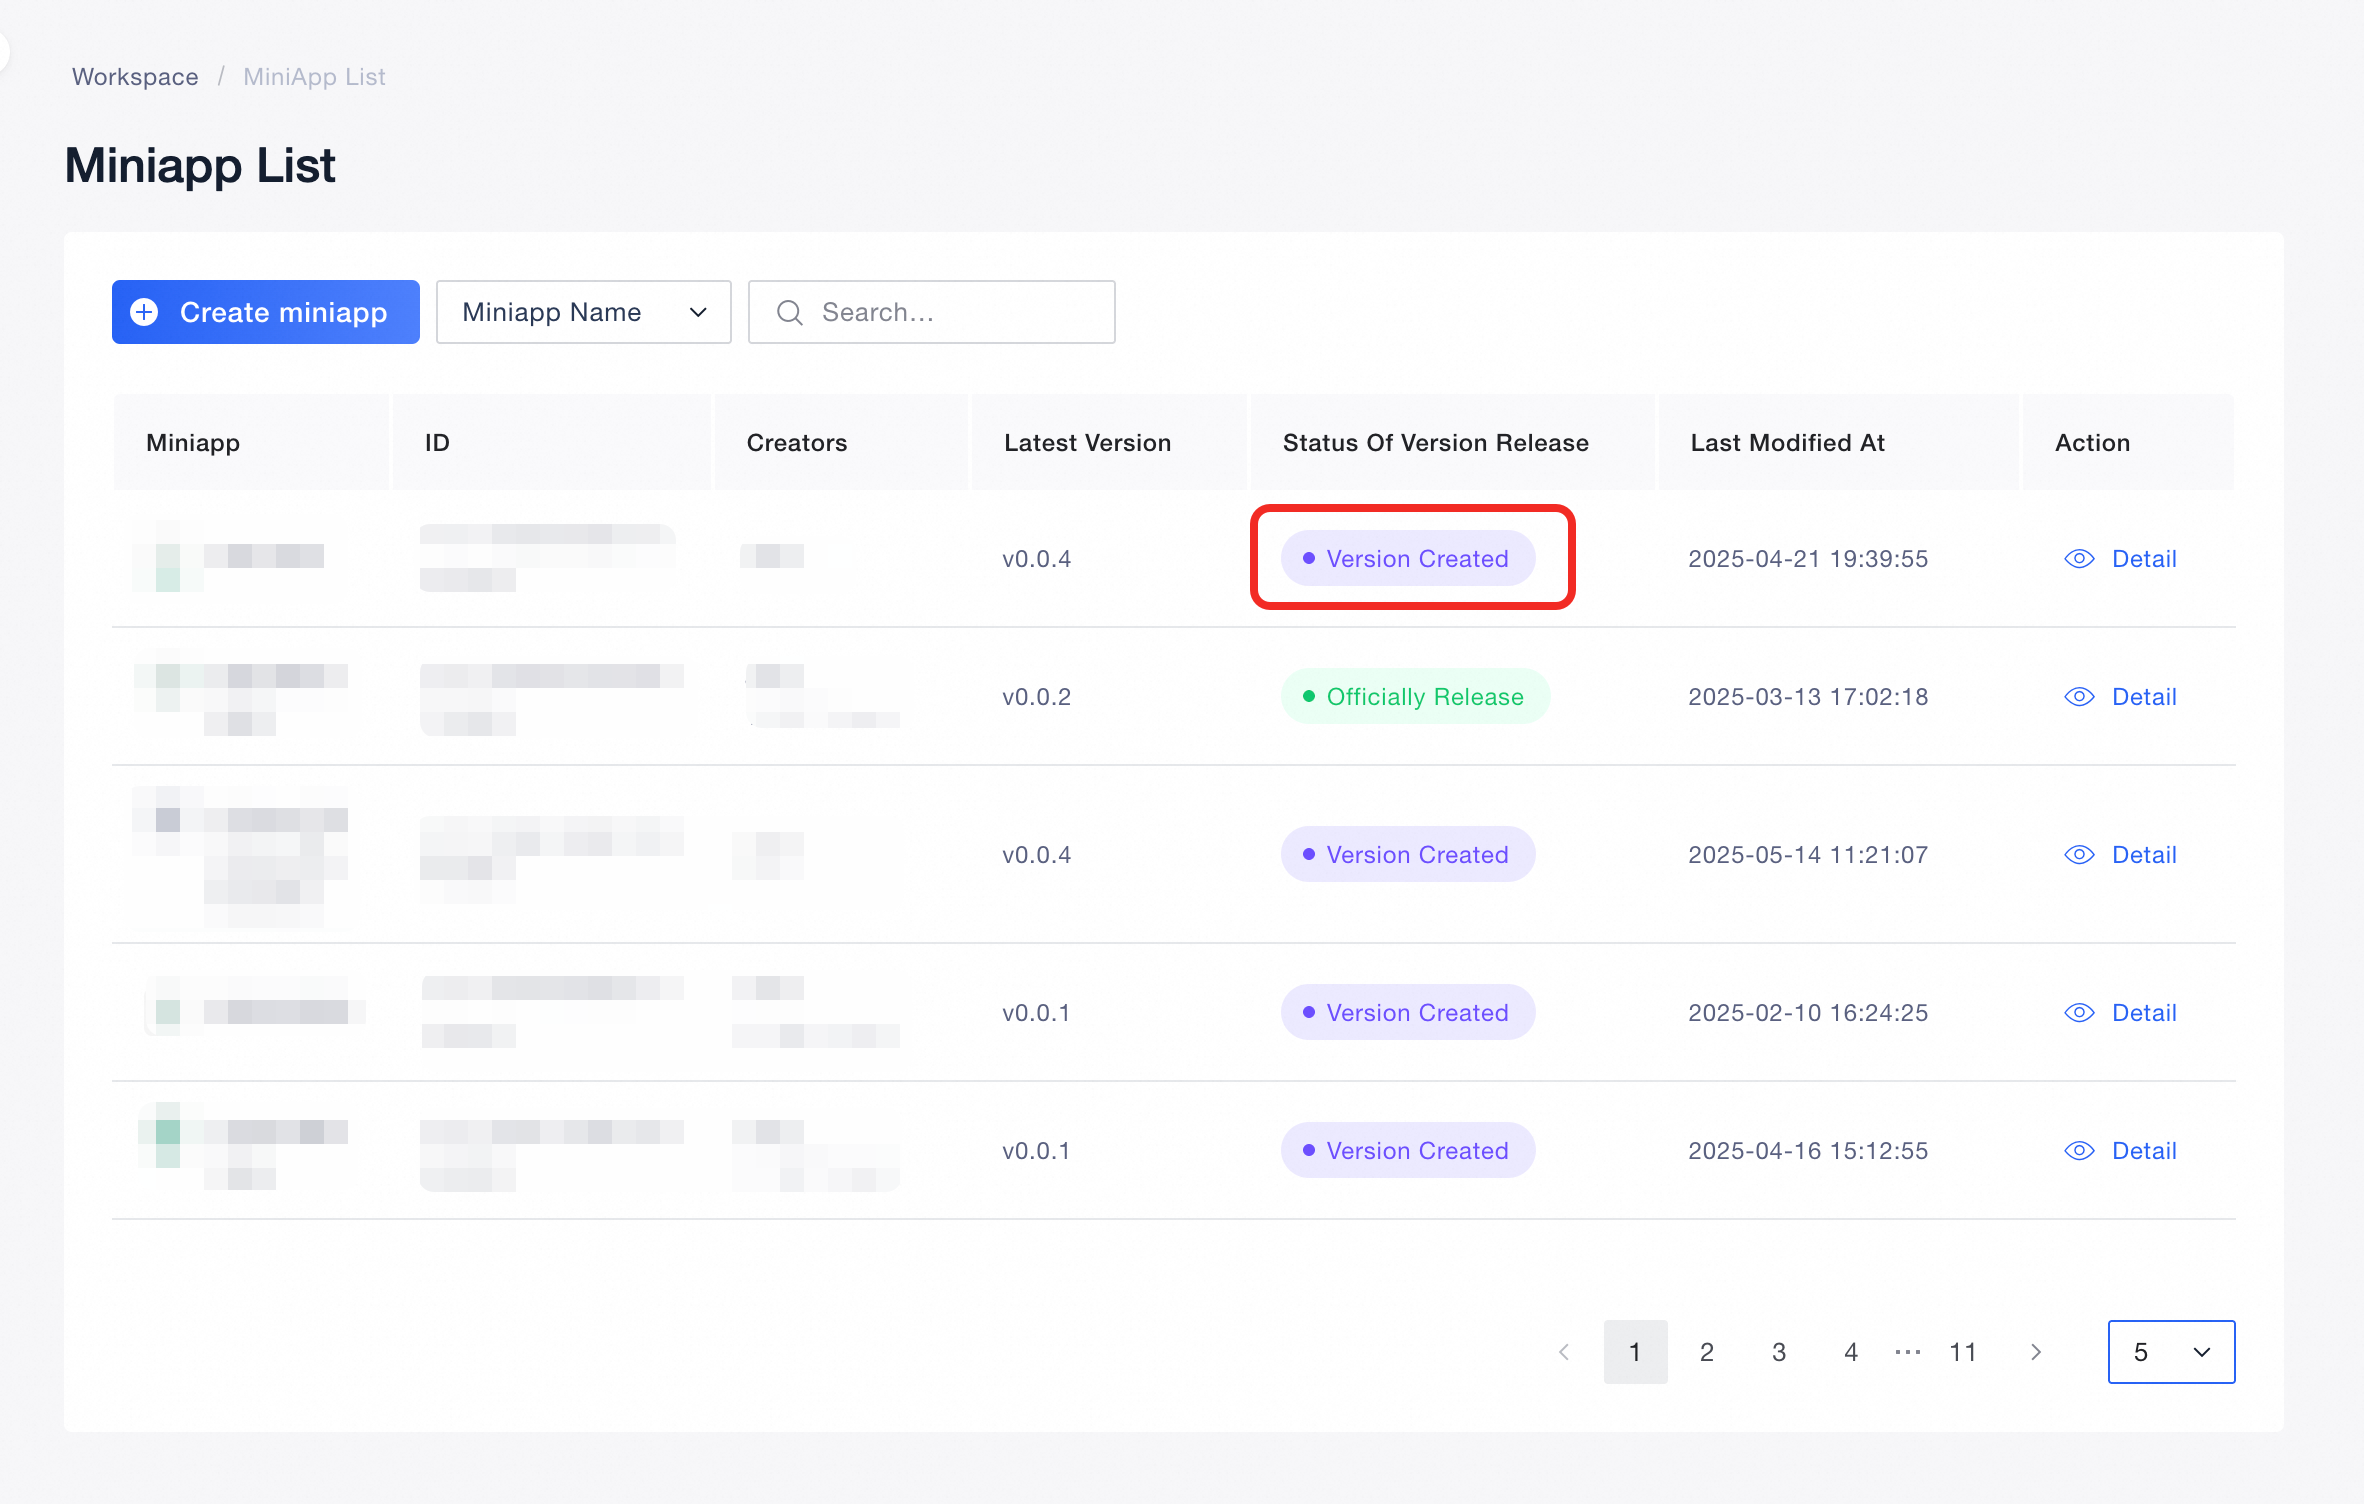The height and width of the screenshot is (1504, 2364).
Task: Open the Detail link for the Officially Release row
Action: coord(2143,697)
